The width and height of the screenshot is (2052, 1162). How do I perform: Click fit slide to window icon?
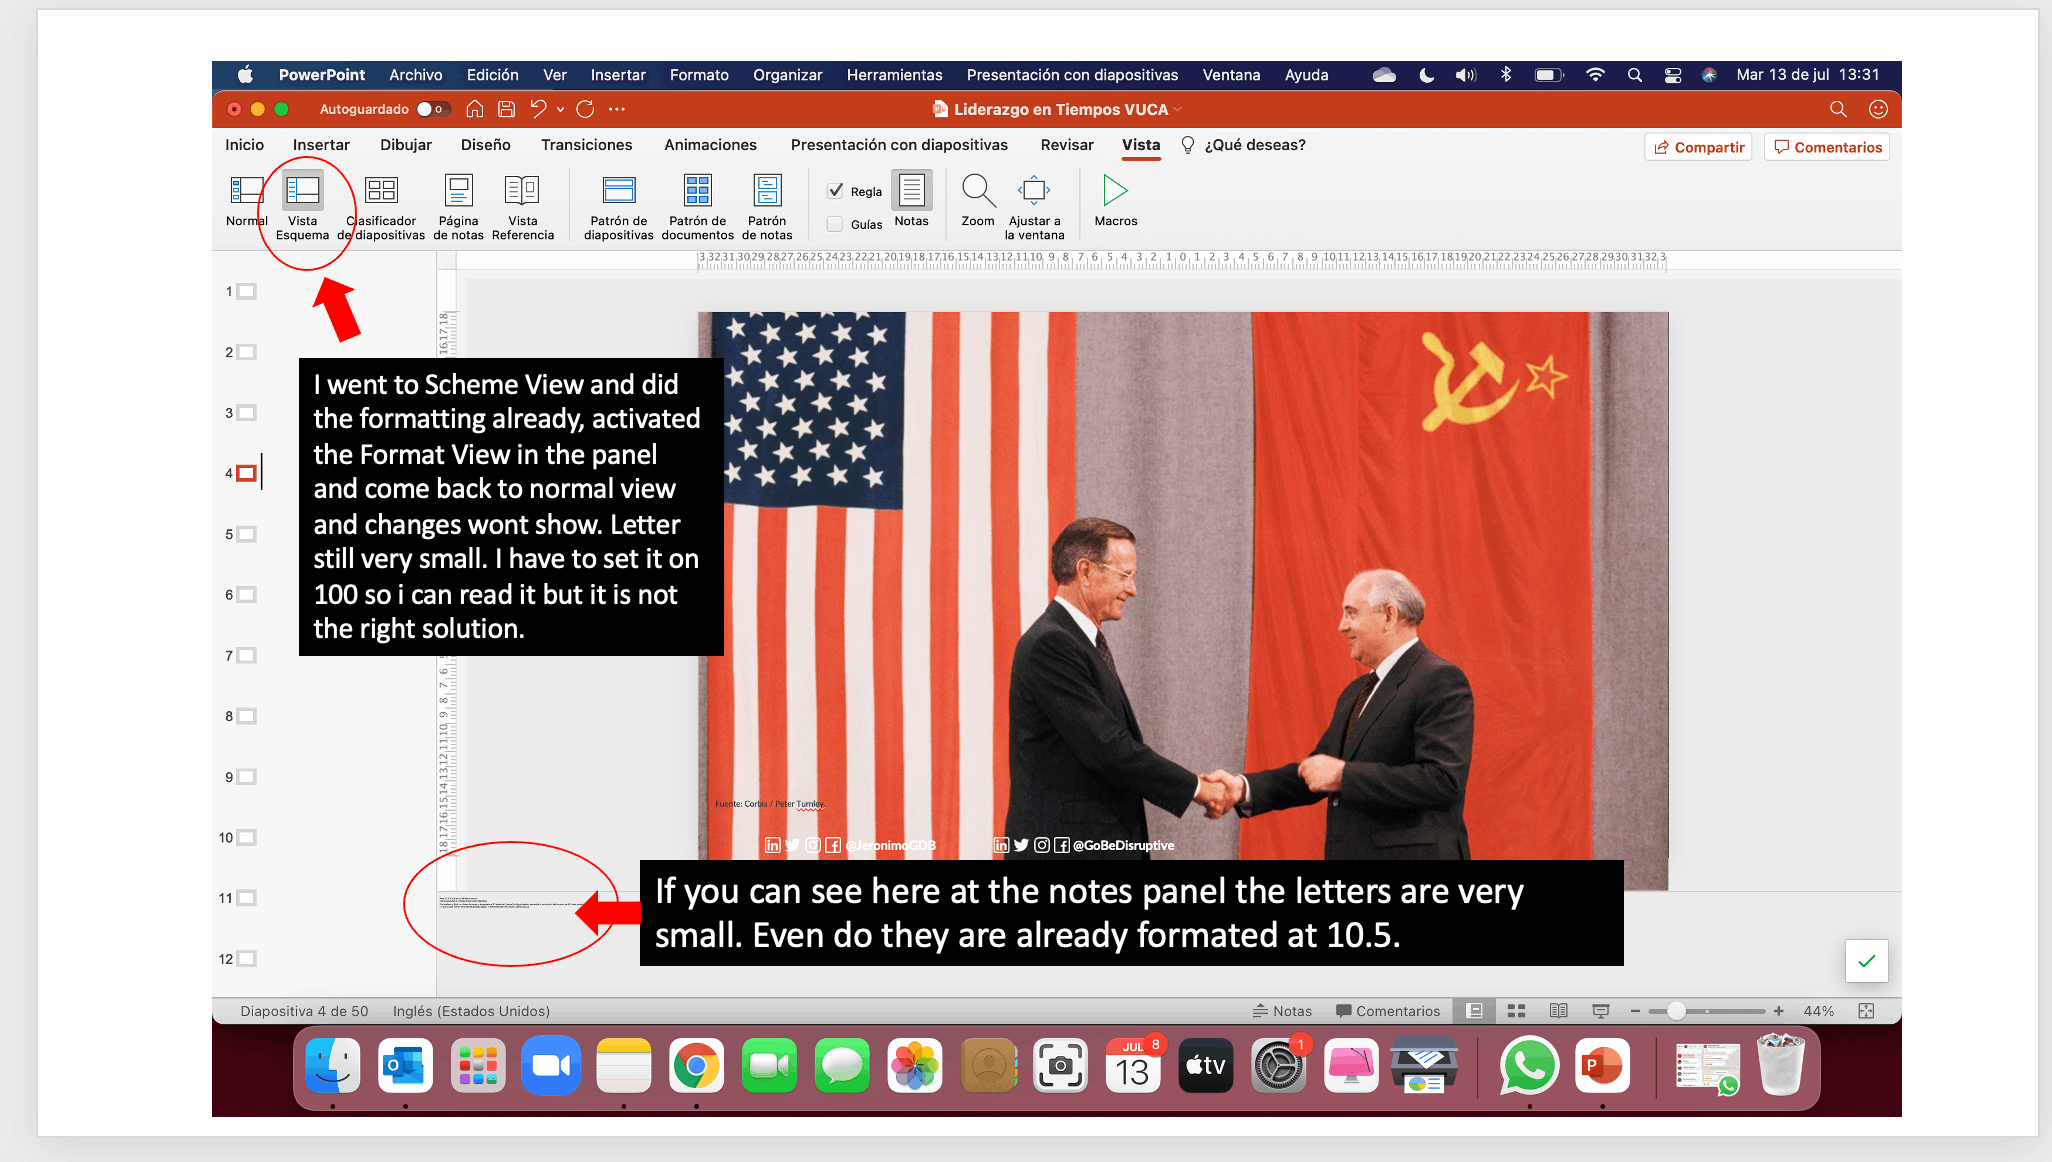click(1866, 1011)
